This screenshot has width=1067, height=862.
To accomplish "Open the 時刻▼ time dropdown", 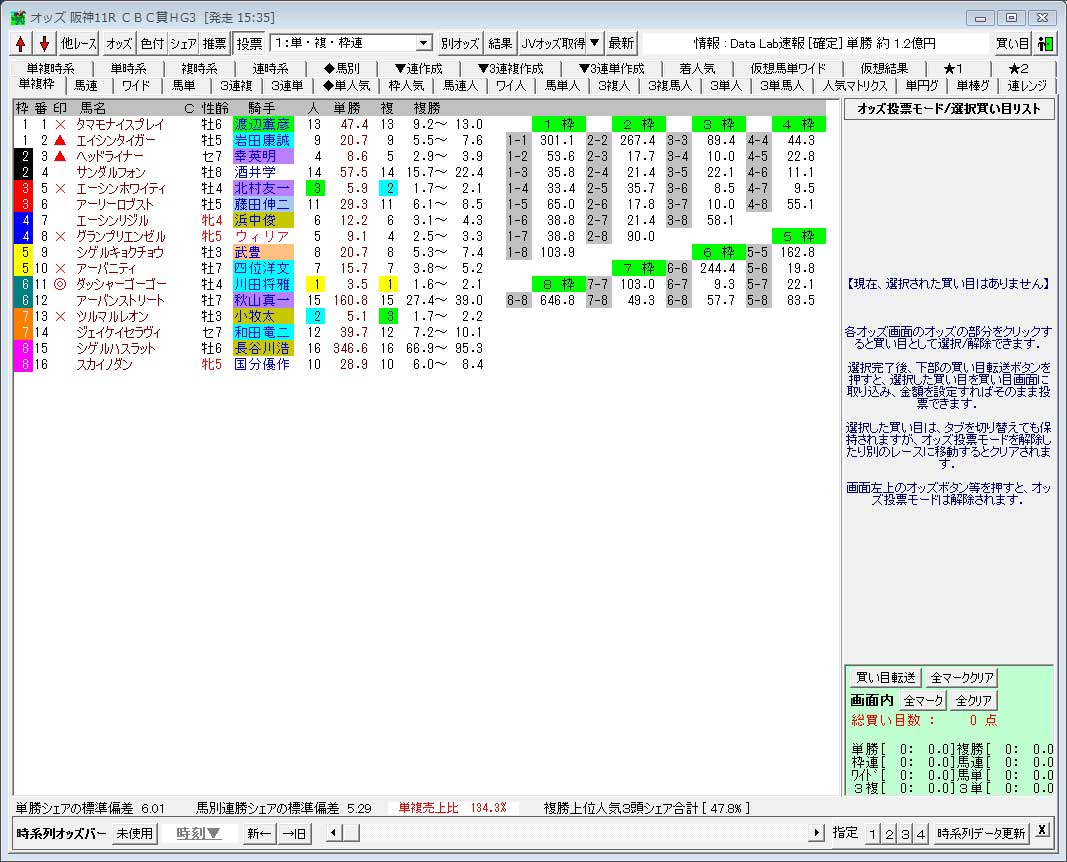I will 200,833.
